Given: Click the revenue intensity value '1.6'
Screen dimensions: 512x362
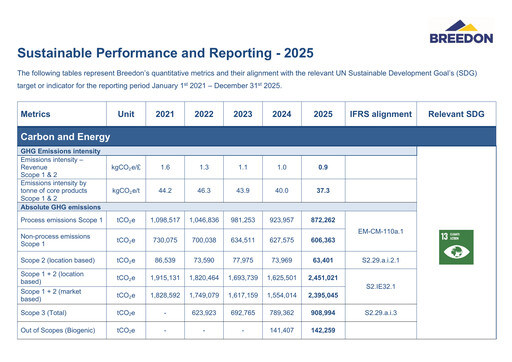Looking at the screenshot, I should 165,167.
